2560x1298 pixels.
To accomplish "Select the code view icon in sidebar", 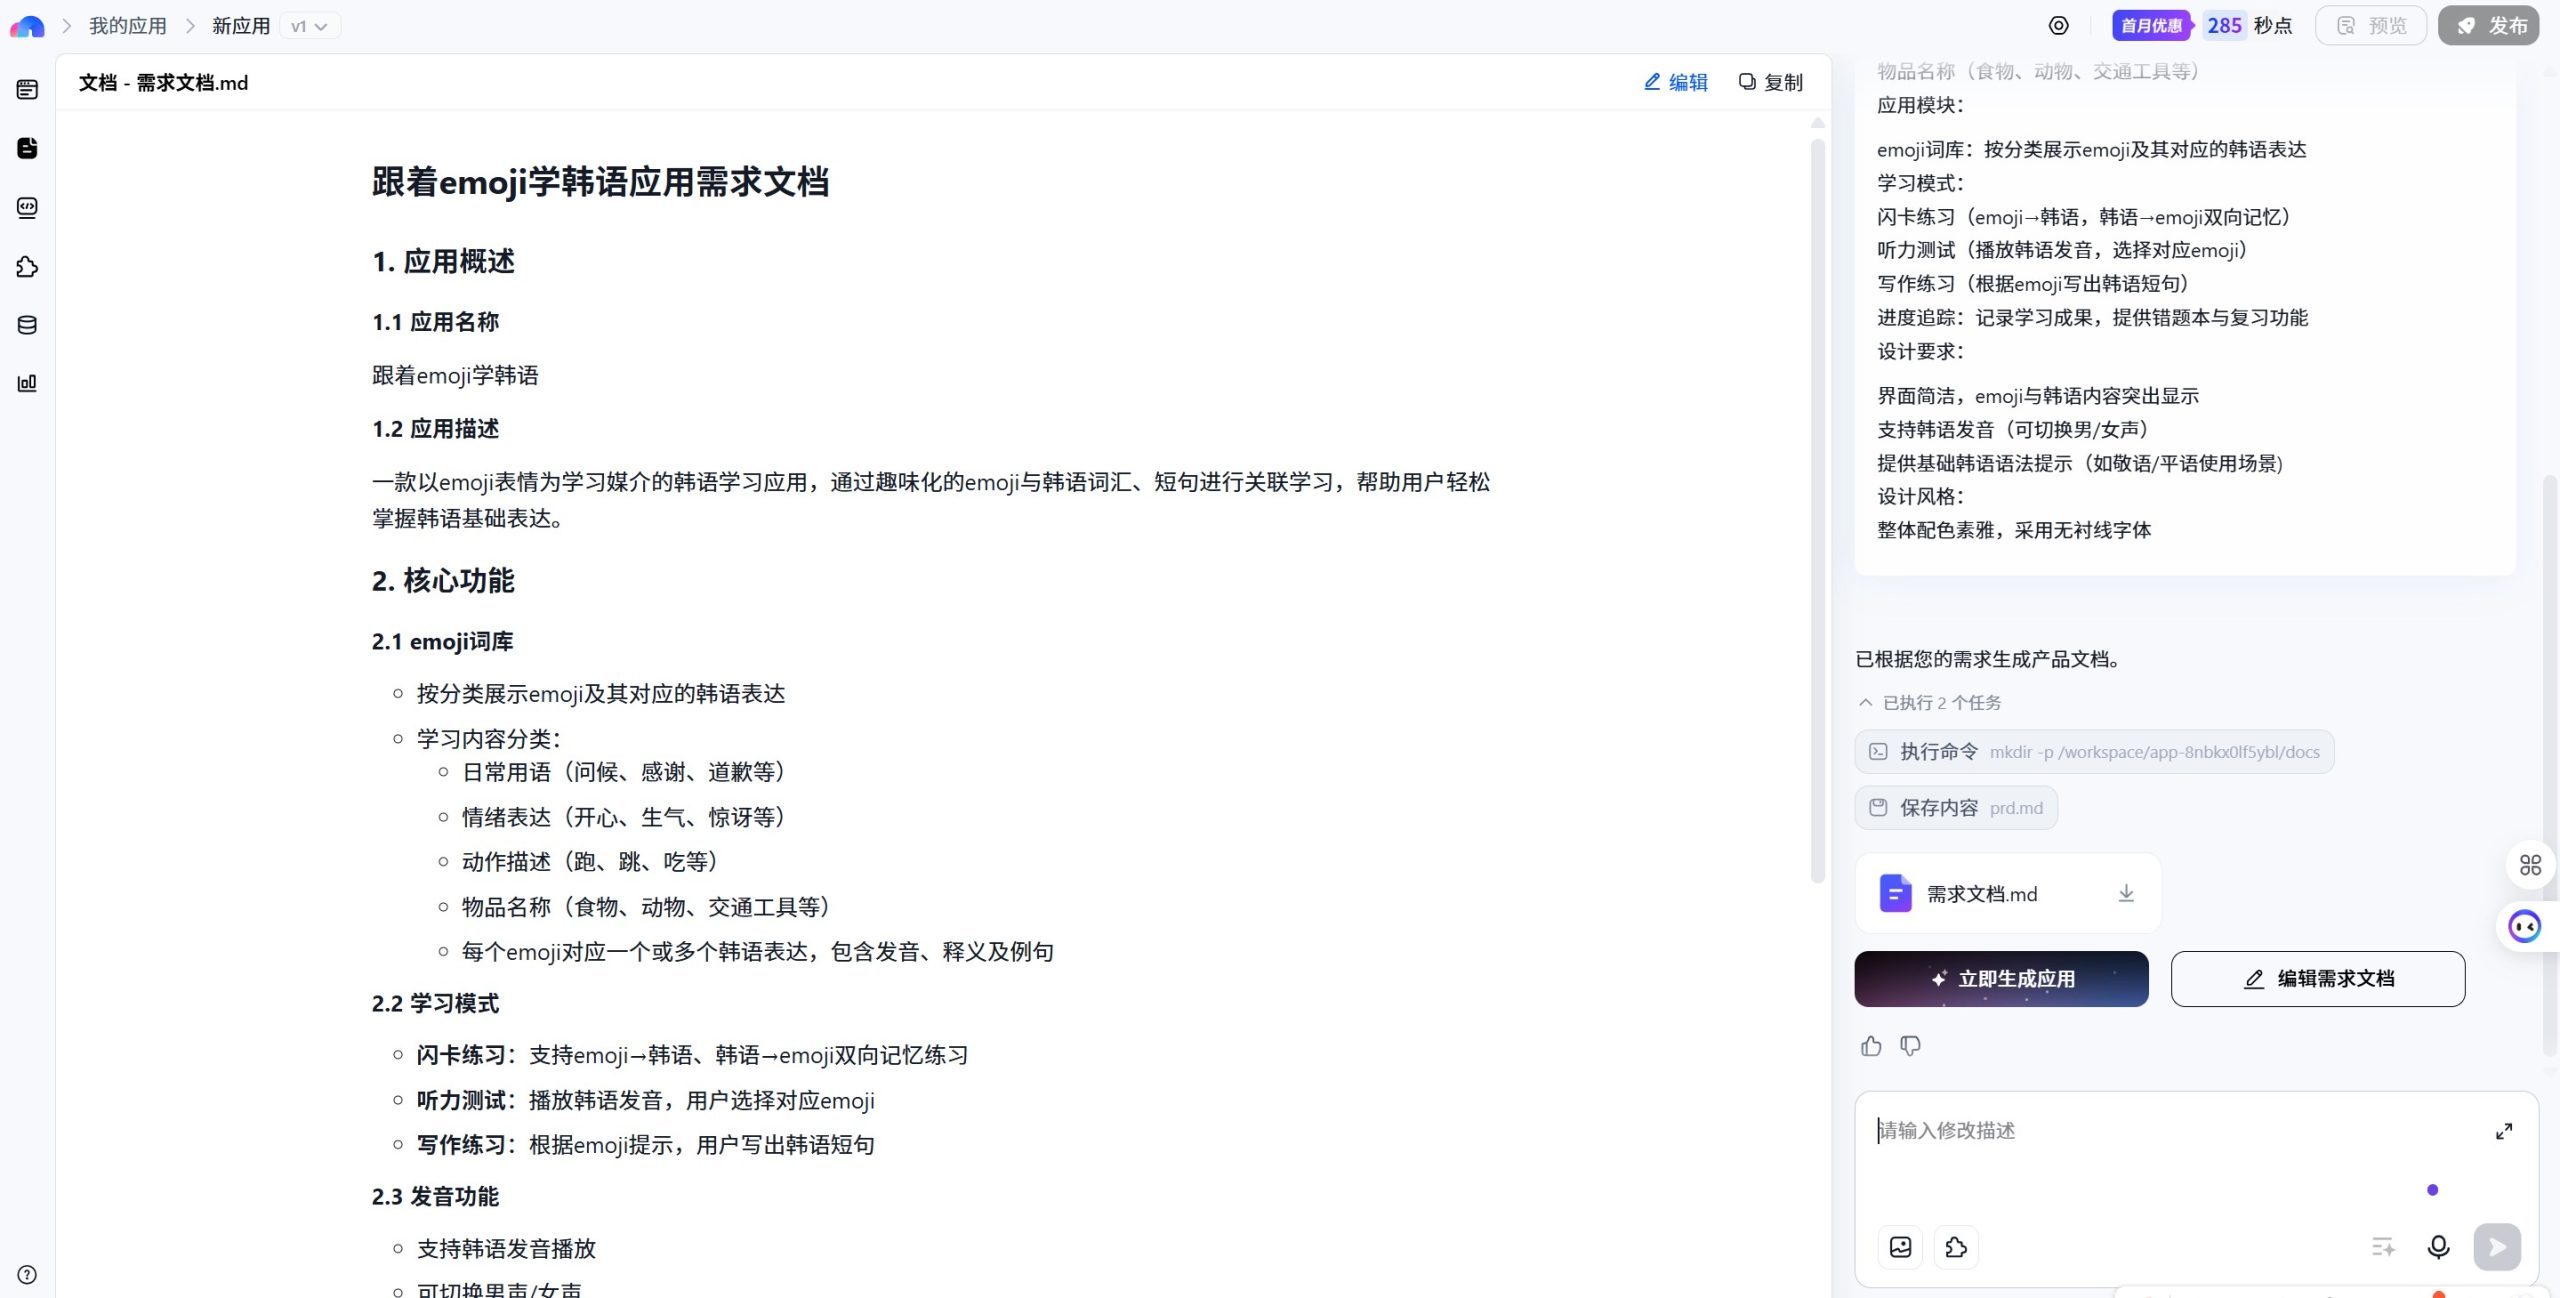I will pos(25,209).
